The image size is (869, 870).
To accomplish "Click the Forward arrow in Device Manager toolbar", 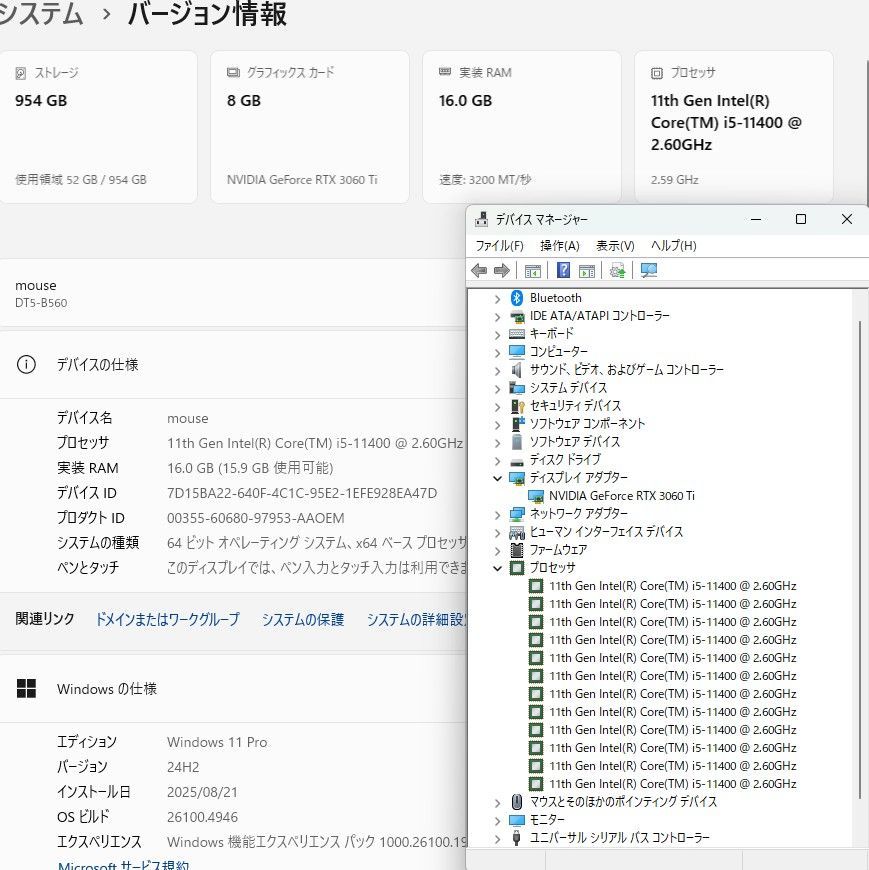I will pyautogui.click(x=502, y=271).
